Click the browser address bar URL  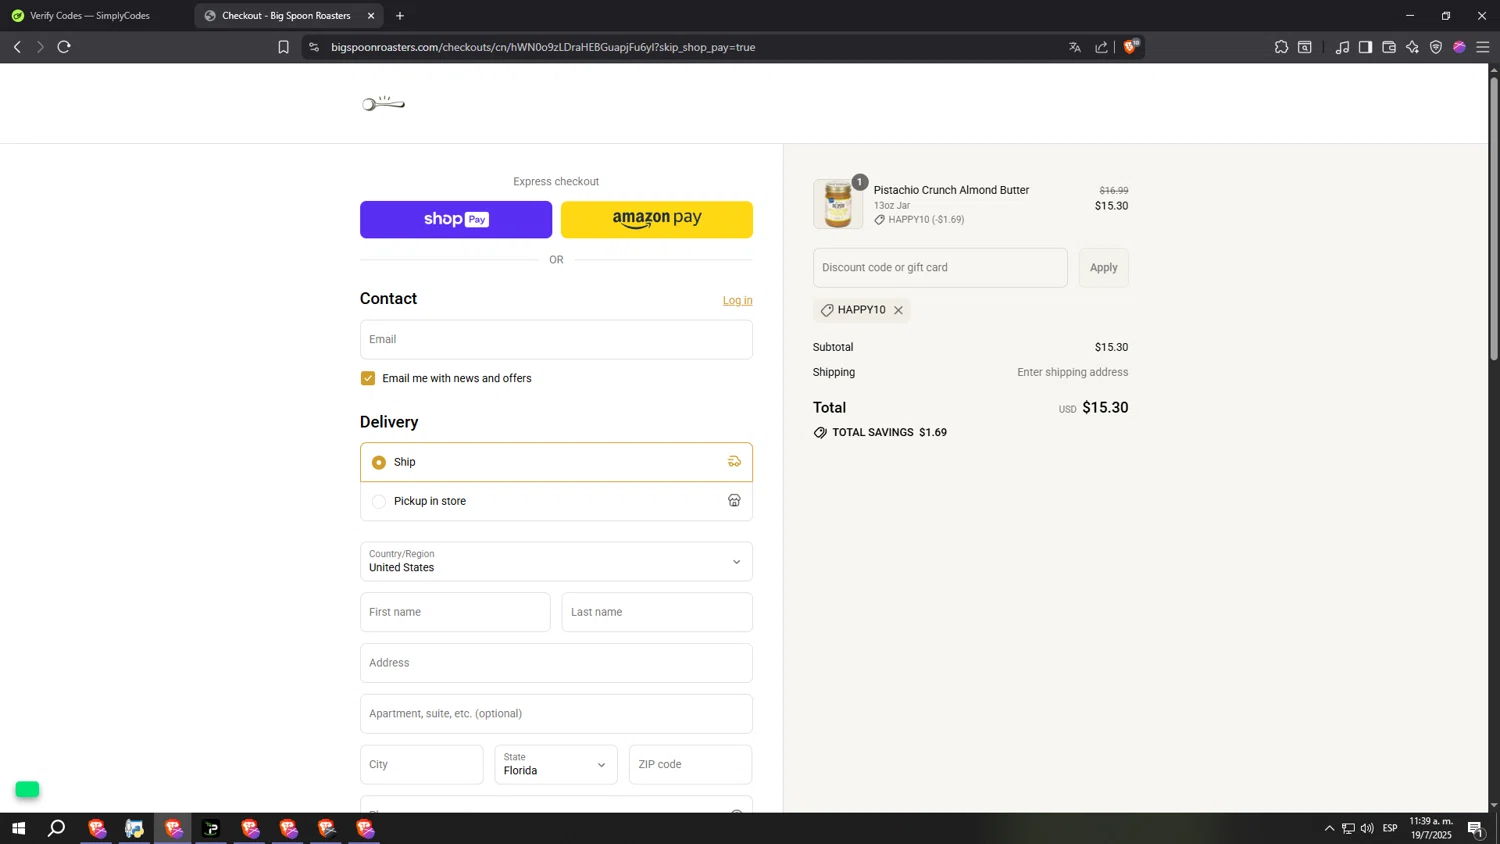[543, 47]
